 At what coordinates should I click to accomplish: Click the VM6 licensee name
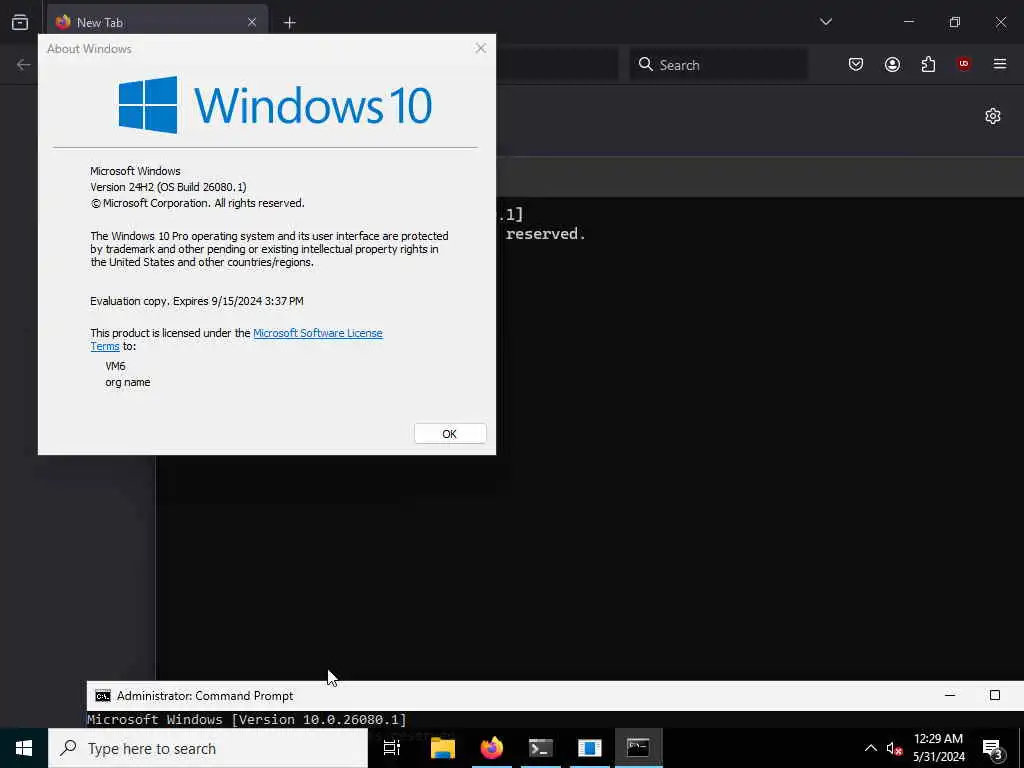(x=116, y=366)
